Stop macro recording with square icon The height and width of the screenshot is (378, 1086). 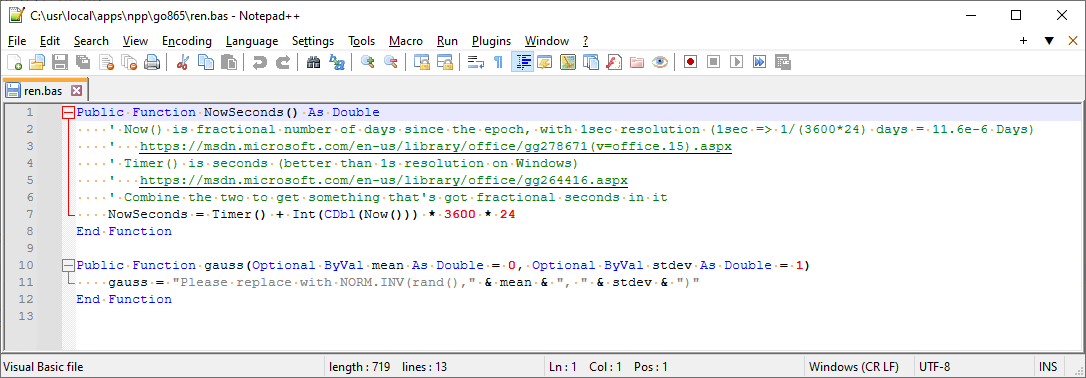click(713, 62)
